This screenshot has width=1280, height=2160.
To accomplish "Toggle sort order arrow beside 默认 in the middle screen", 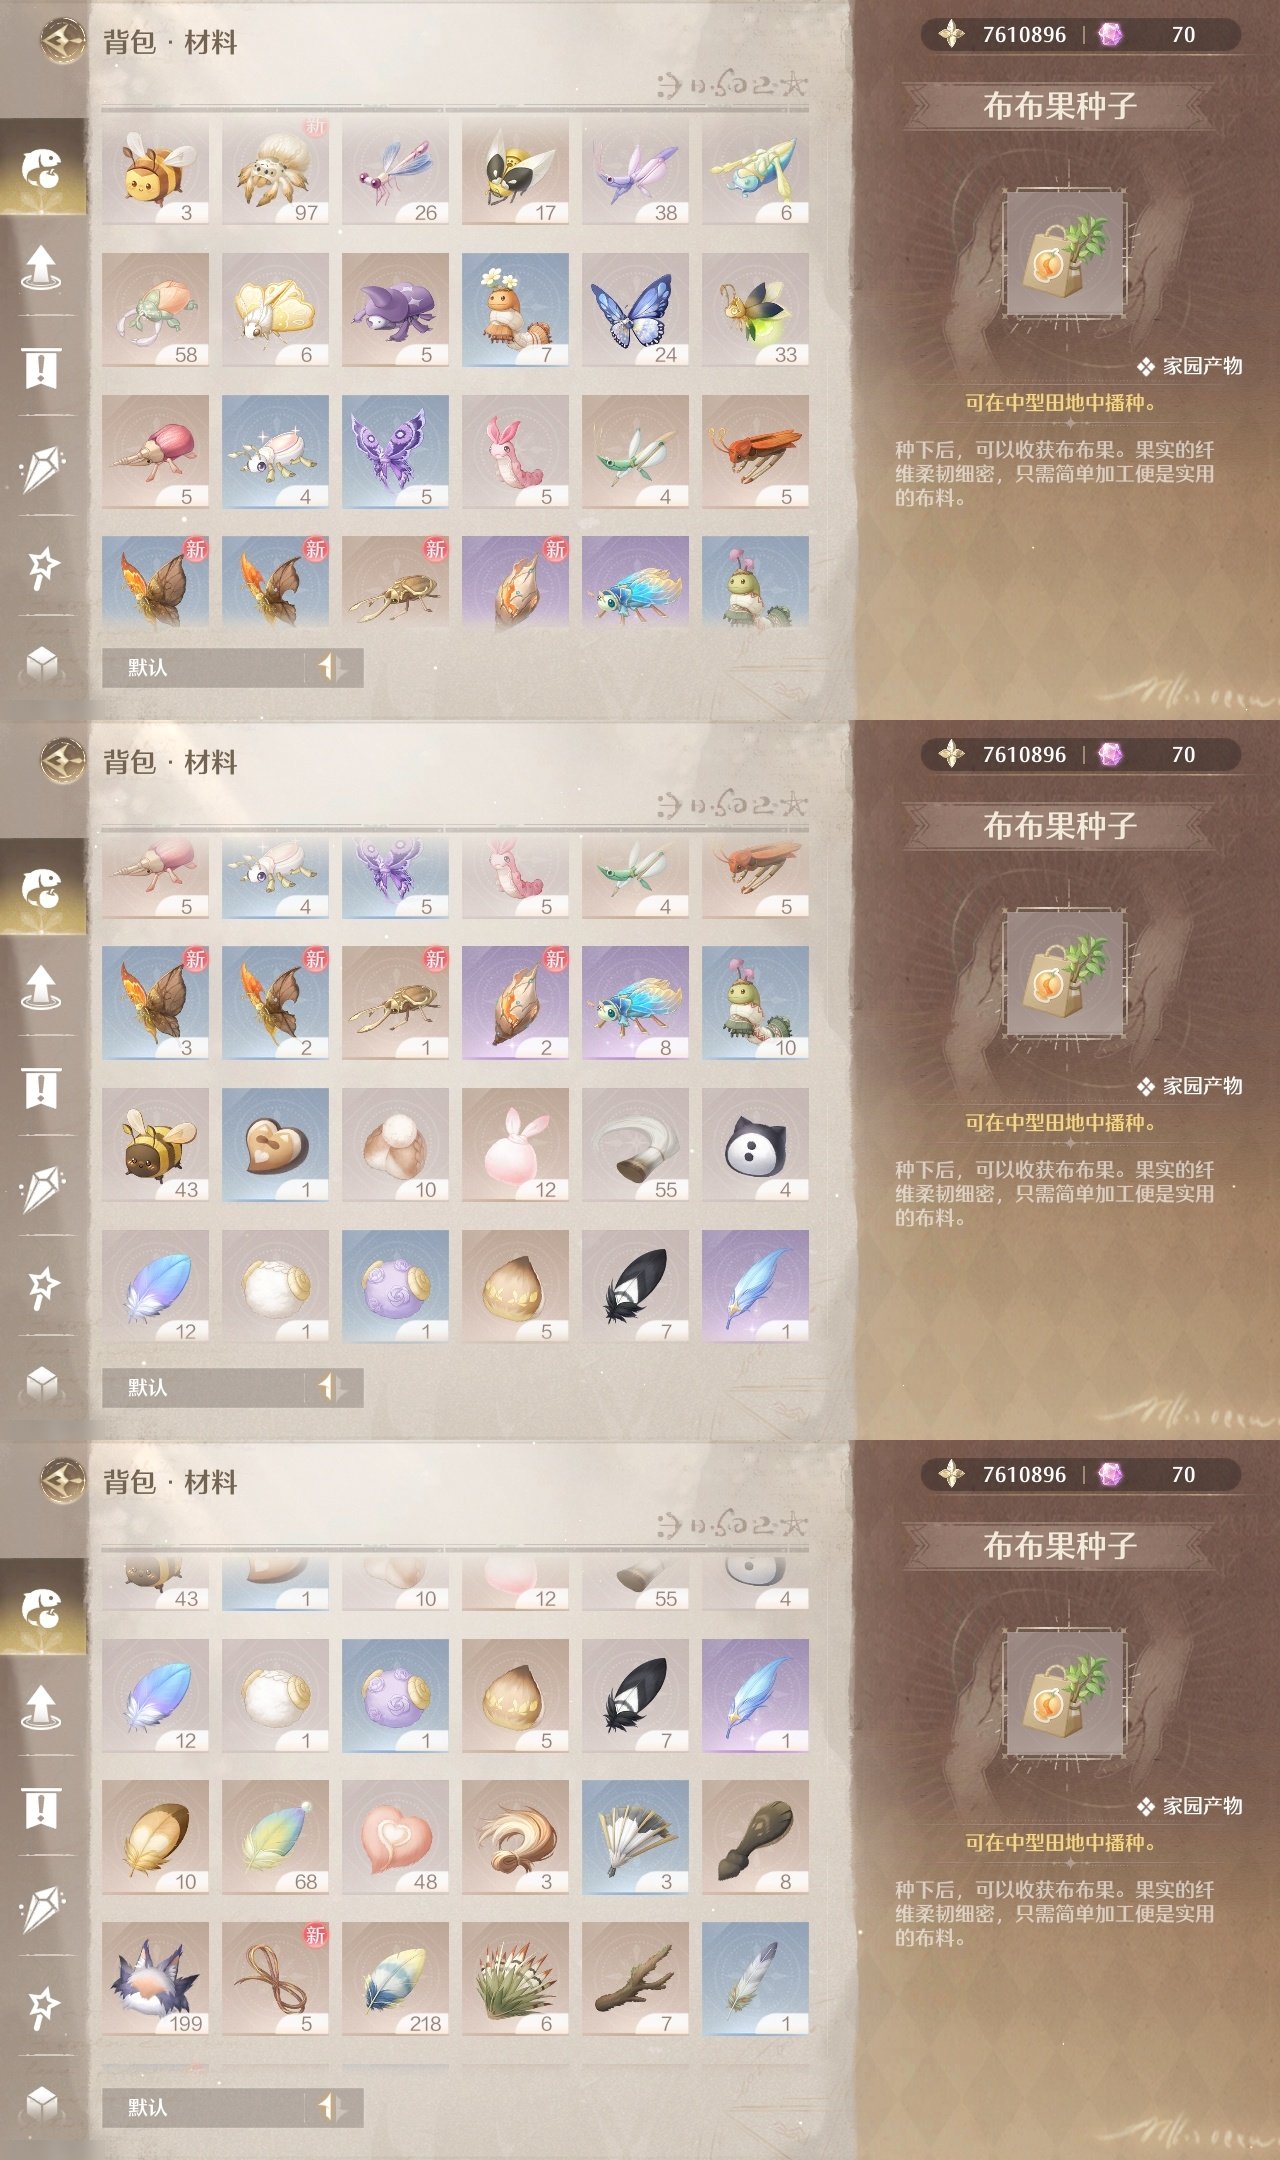I will pos(332,1387).
